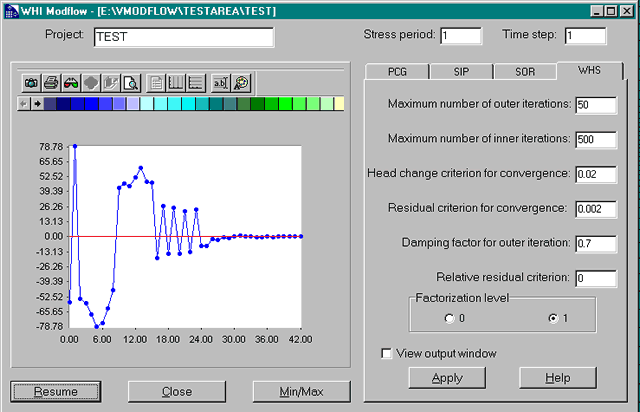
Task: Click the Project name field
Action: 184,37
